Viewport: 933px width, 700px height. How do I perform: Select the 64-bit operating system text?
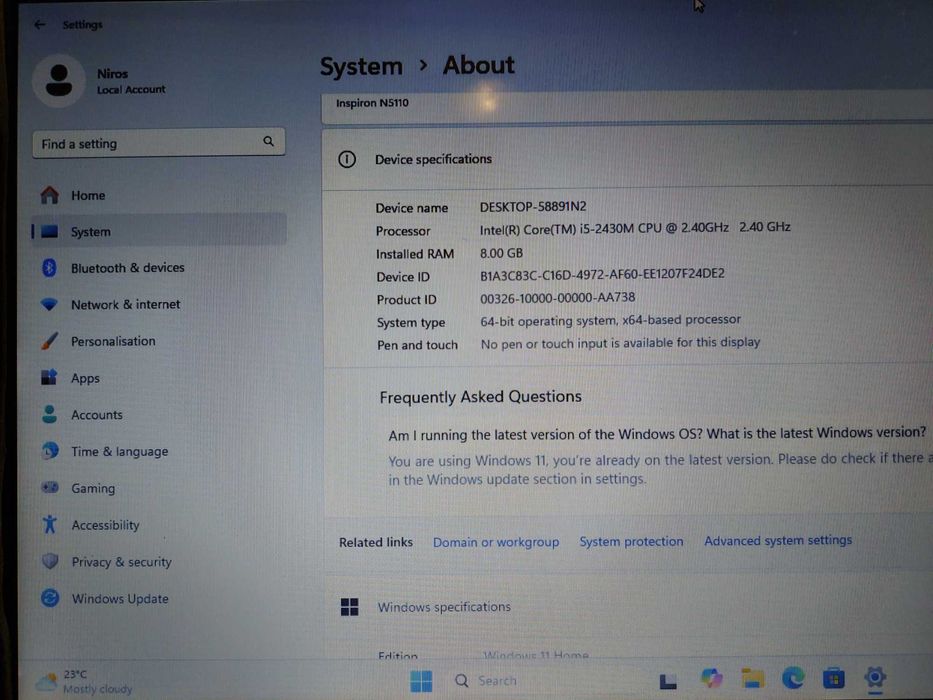tap(610, 320)
